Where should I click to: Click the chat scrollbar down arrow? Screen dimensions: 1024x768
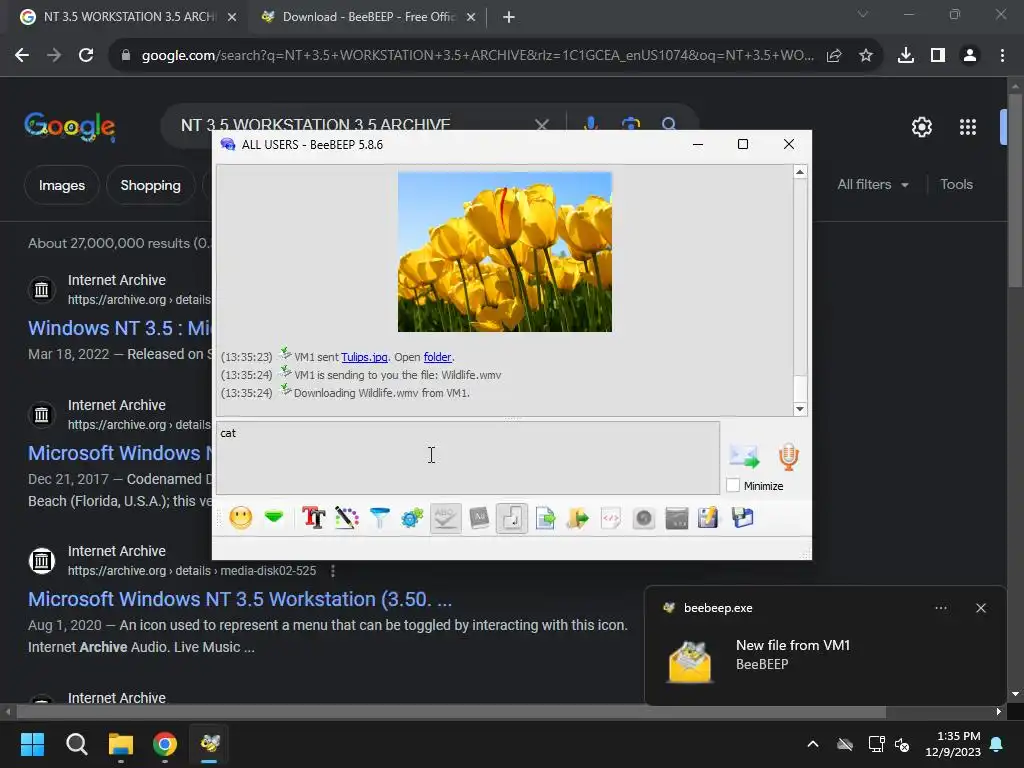[x=799, y=409]
